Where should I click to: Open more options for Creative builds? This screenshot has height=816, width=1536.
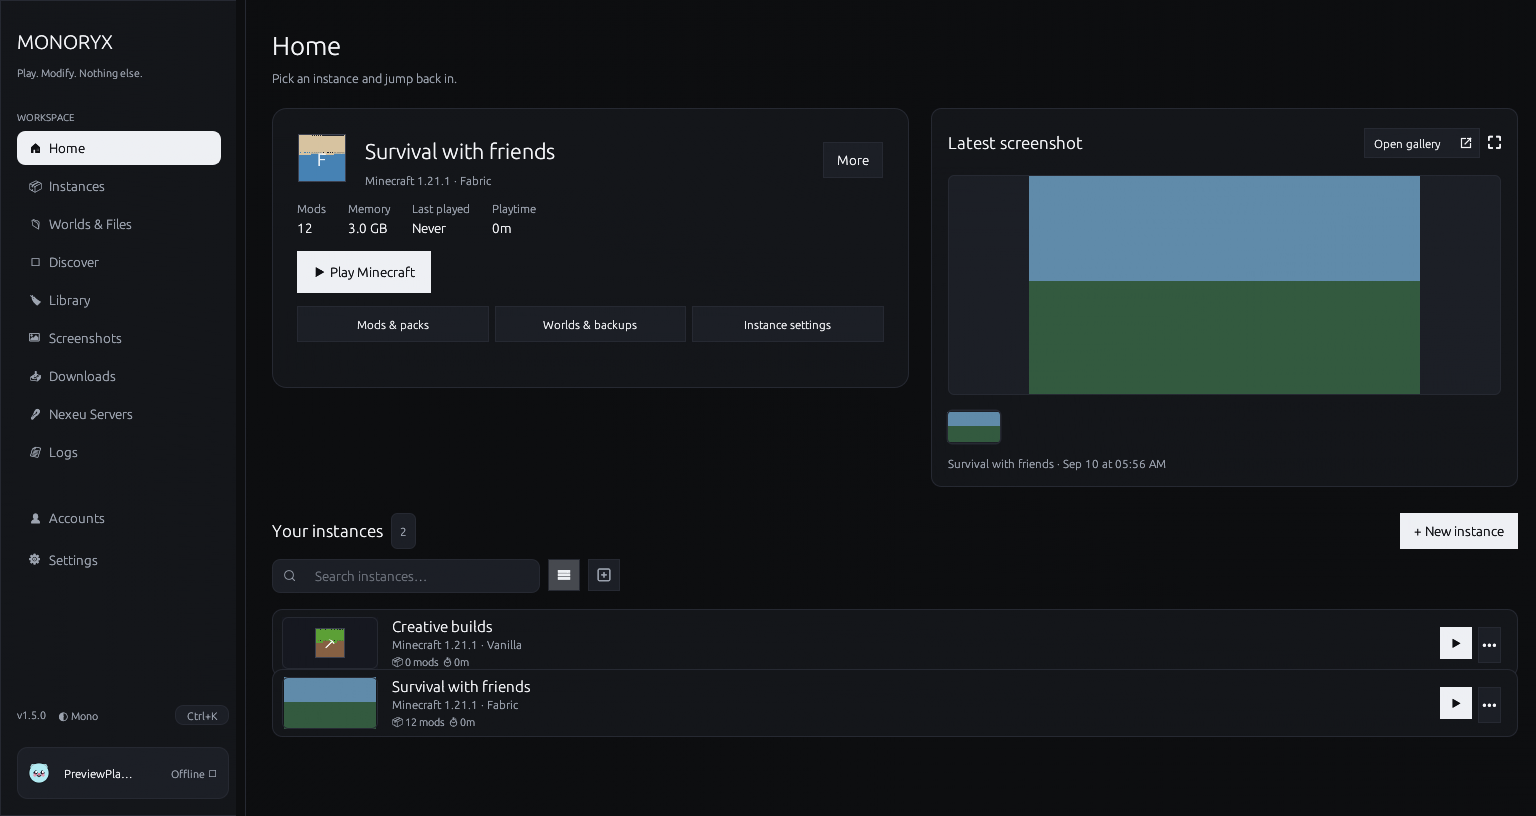(x=1489, y=644)
